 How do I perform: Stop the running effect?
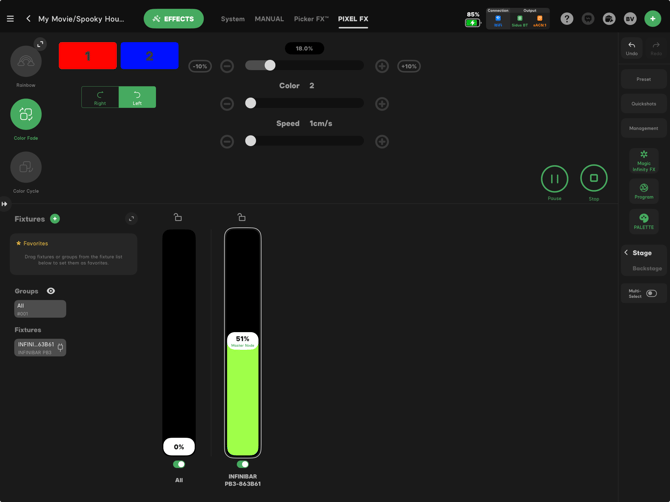[594, 178]
